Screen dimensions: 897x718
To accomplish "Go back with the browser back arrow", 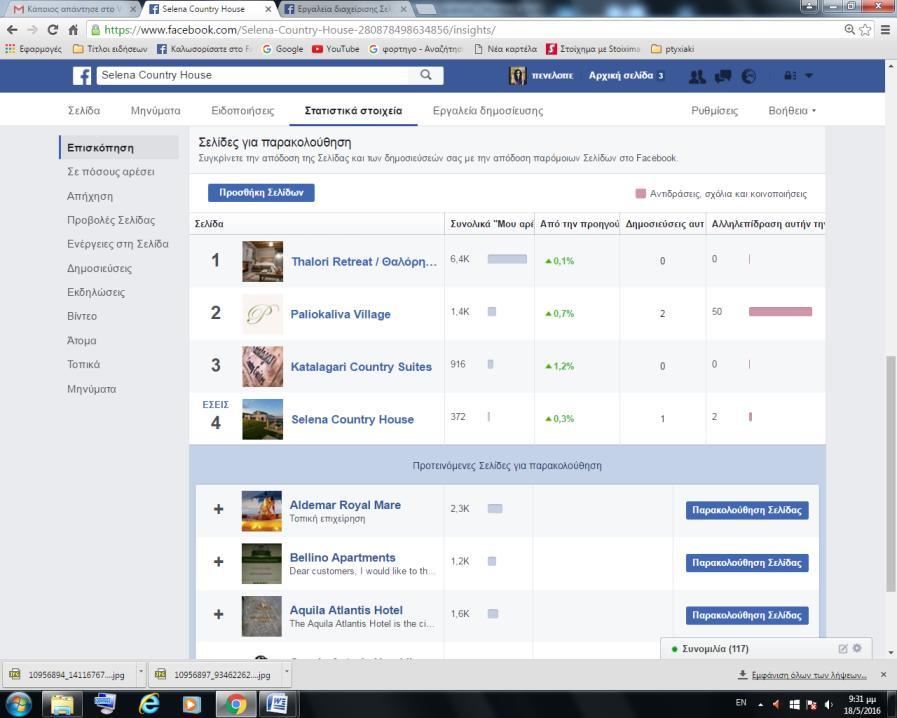I will (12, 30).
